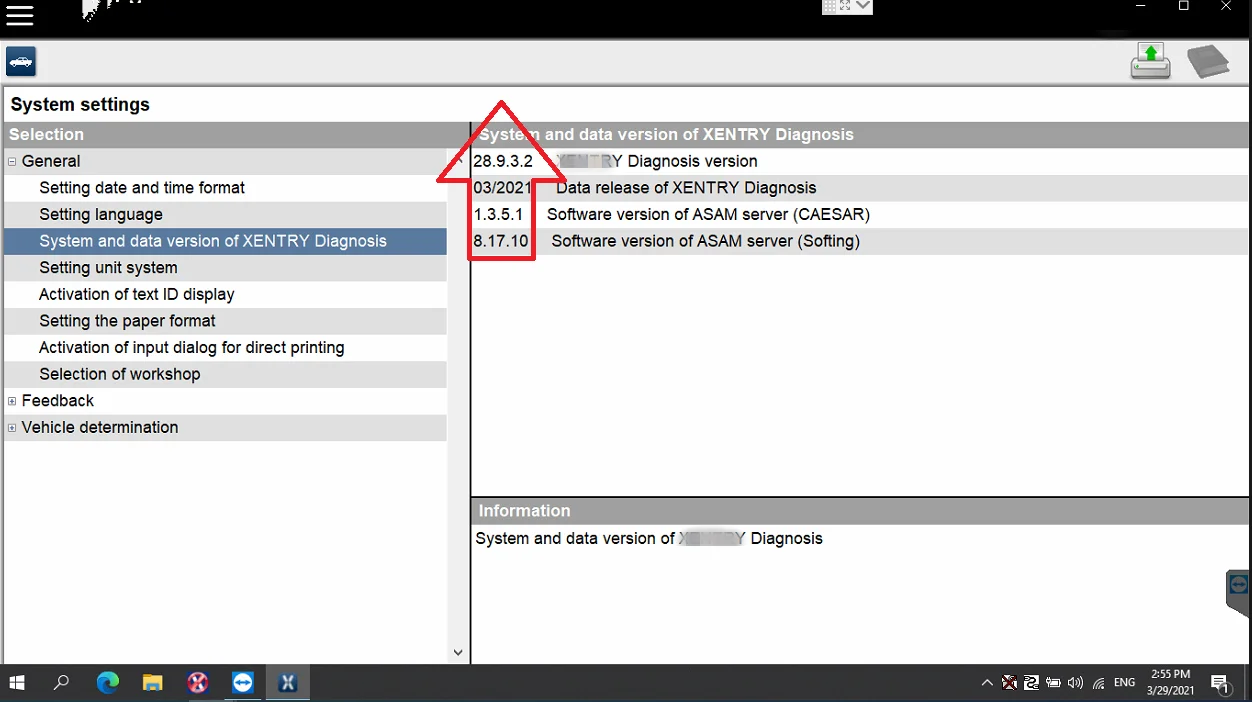Click the network tray icon
The height and width of the screenshot is (702, 1252).
[1099, 683]
